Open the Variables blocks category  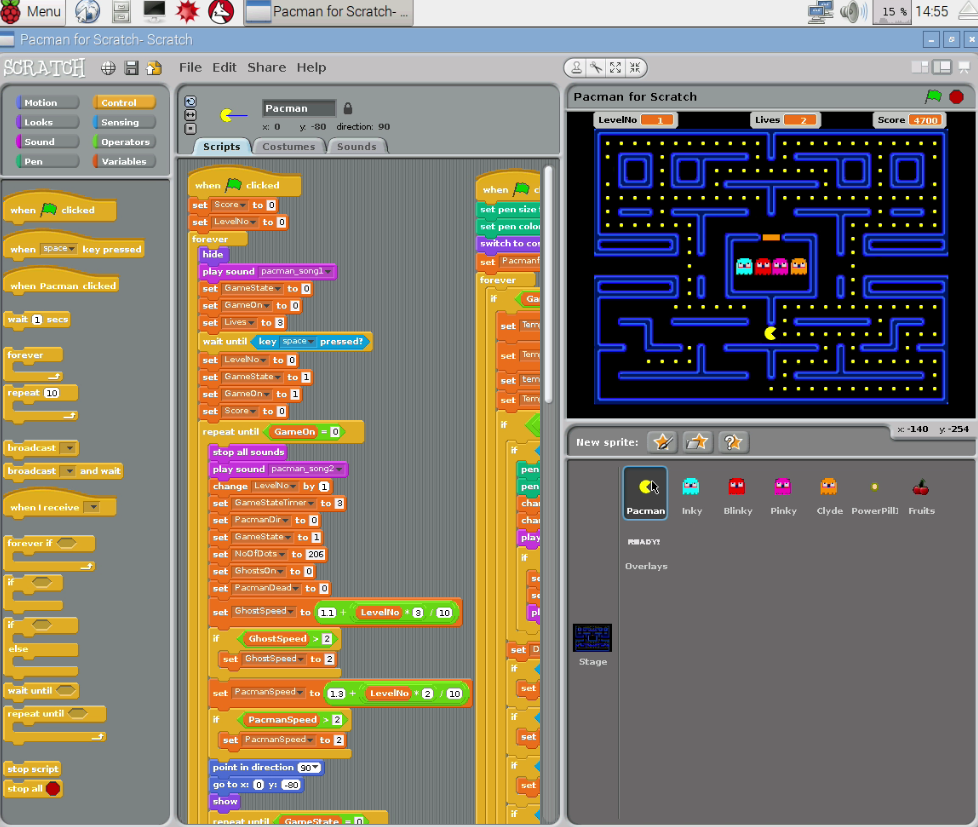pyautogui.click(x=124, y=162)
